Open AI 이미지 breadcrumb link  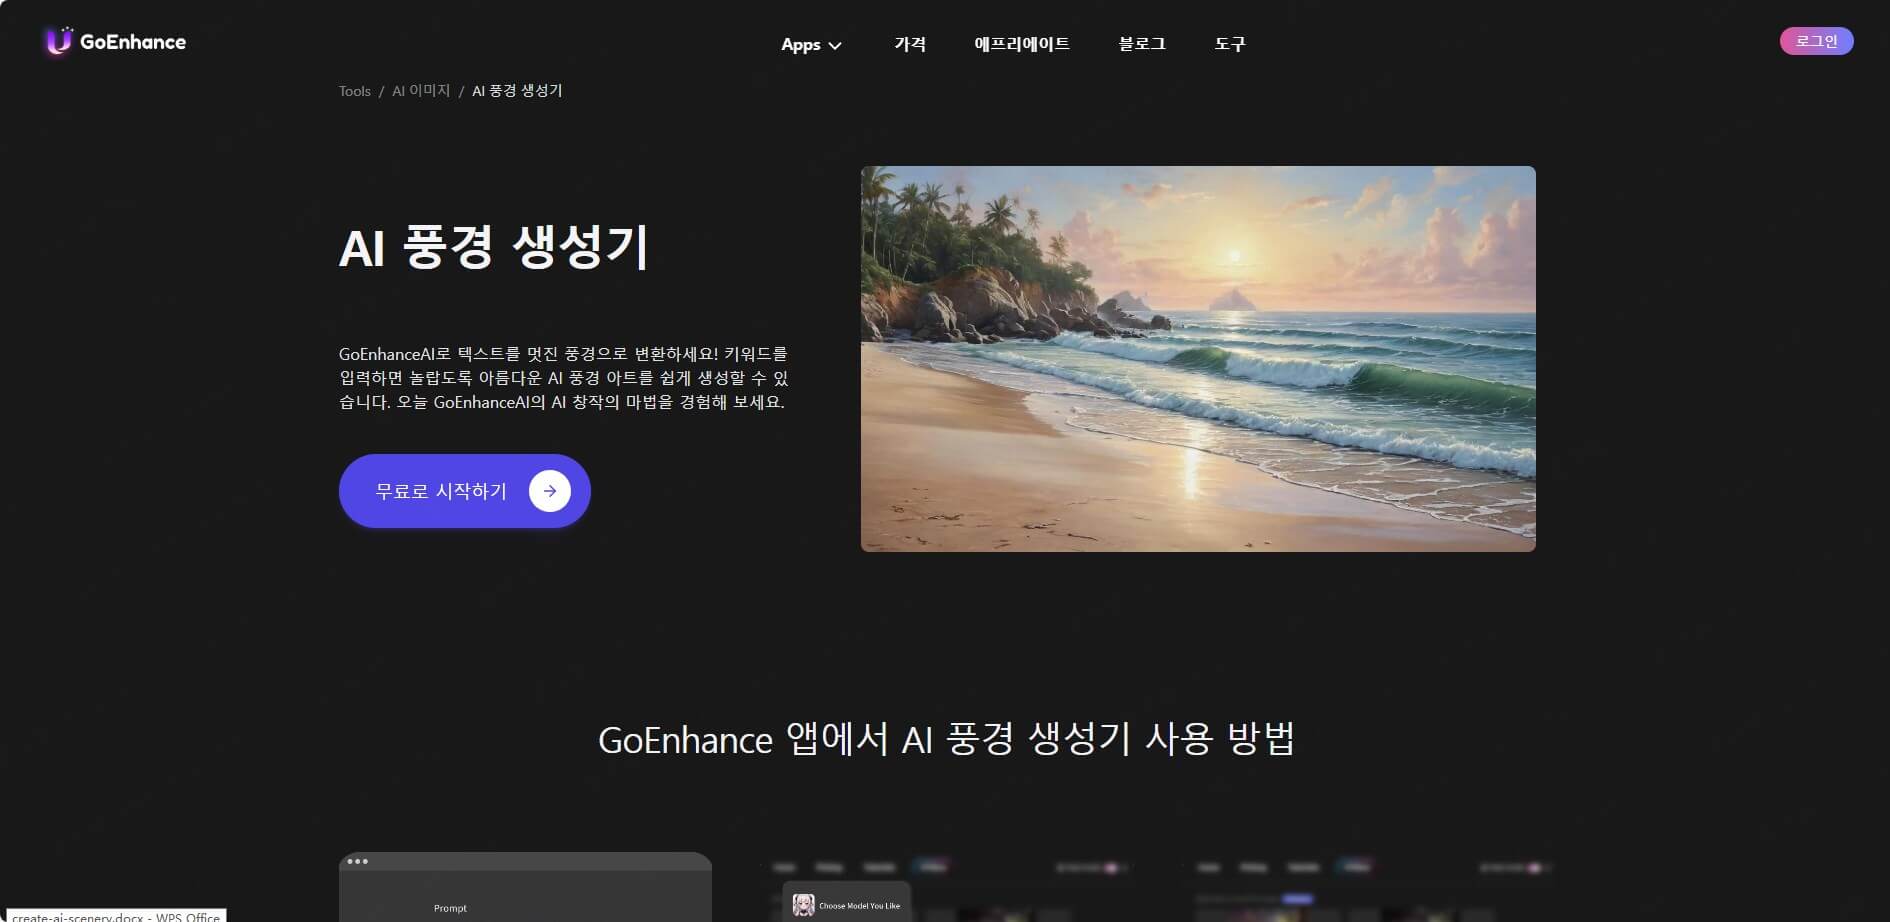coord(421,91)
